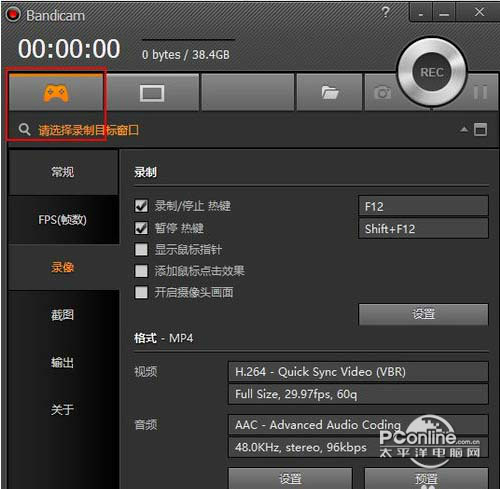
Task: Switch to screen rectangle recording mode
Action: [x=152, y=93]
